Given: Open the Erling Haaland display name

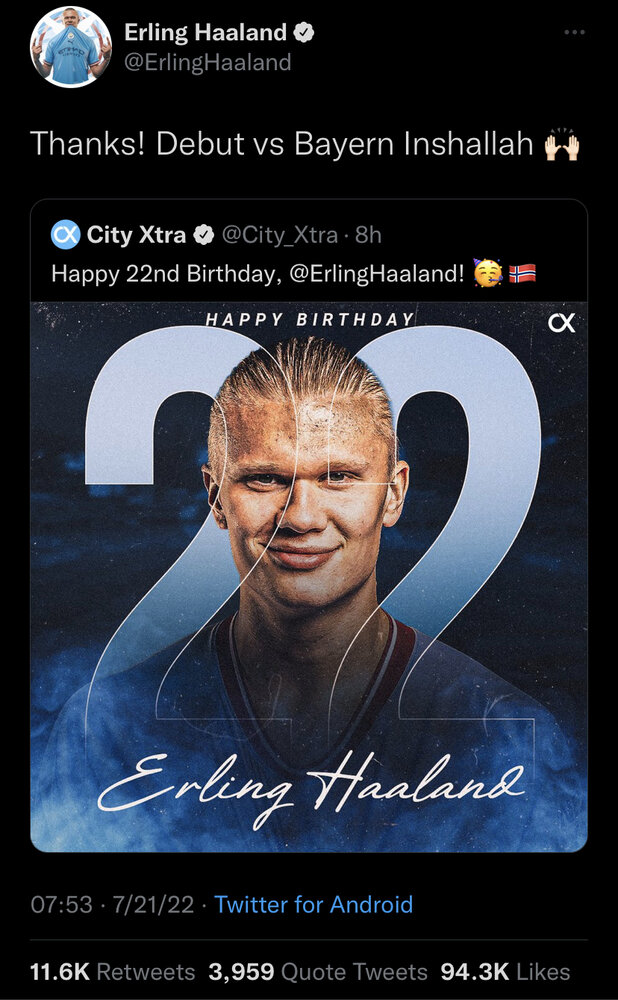Looking at the screenshot, I should (x=205, y=33).
